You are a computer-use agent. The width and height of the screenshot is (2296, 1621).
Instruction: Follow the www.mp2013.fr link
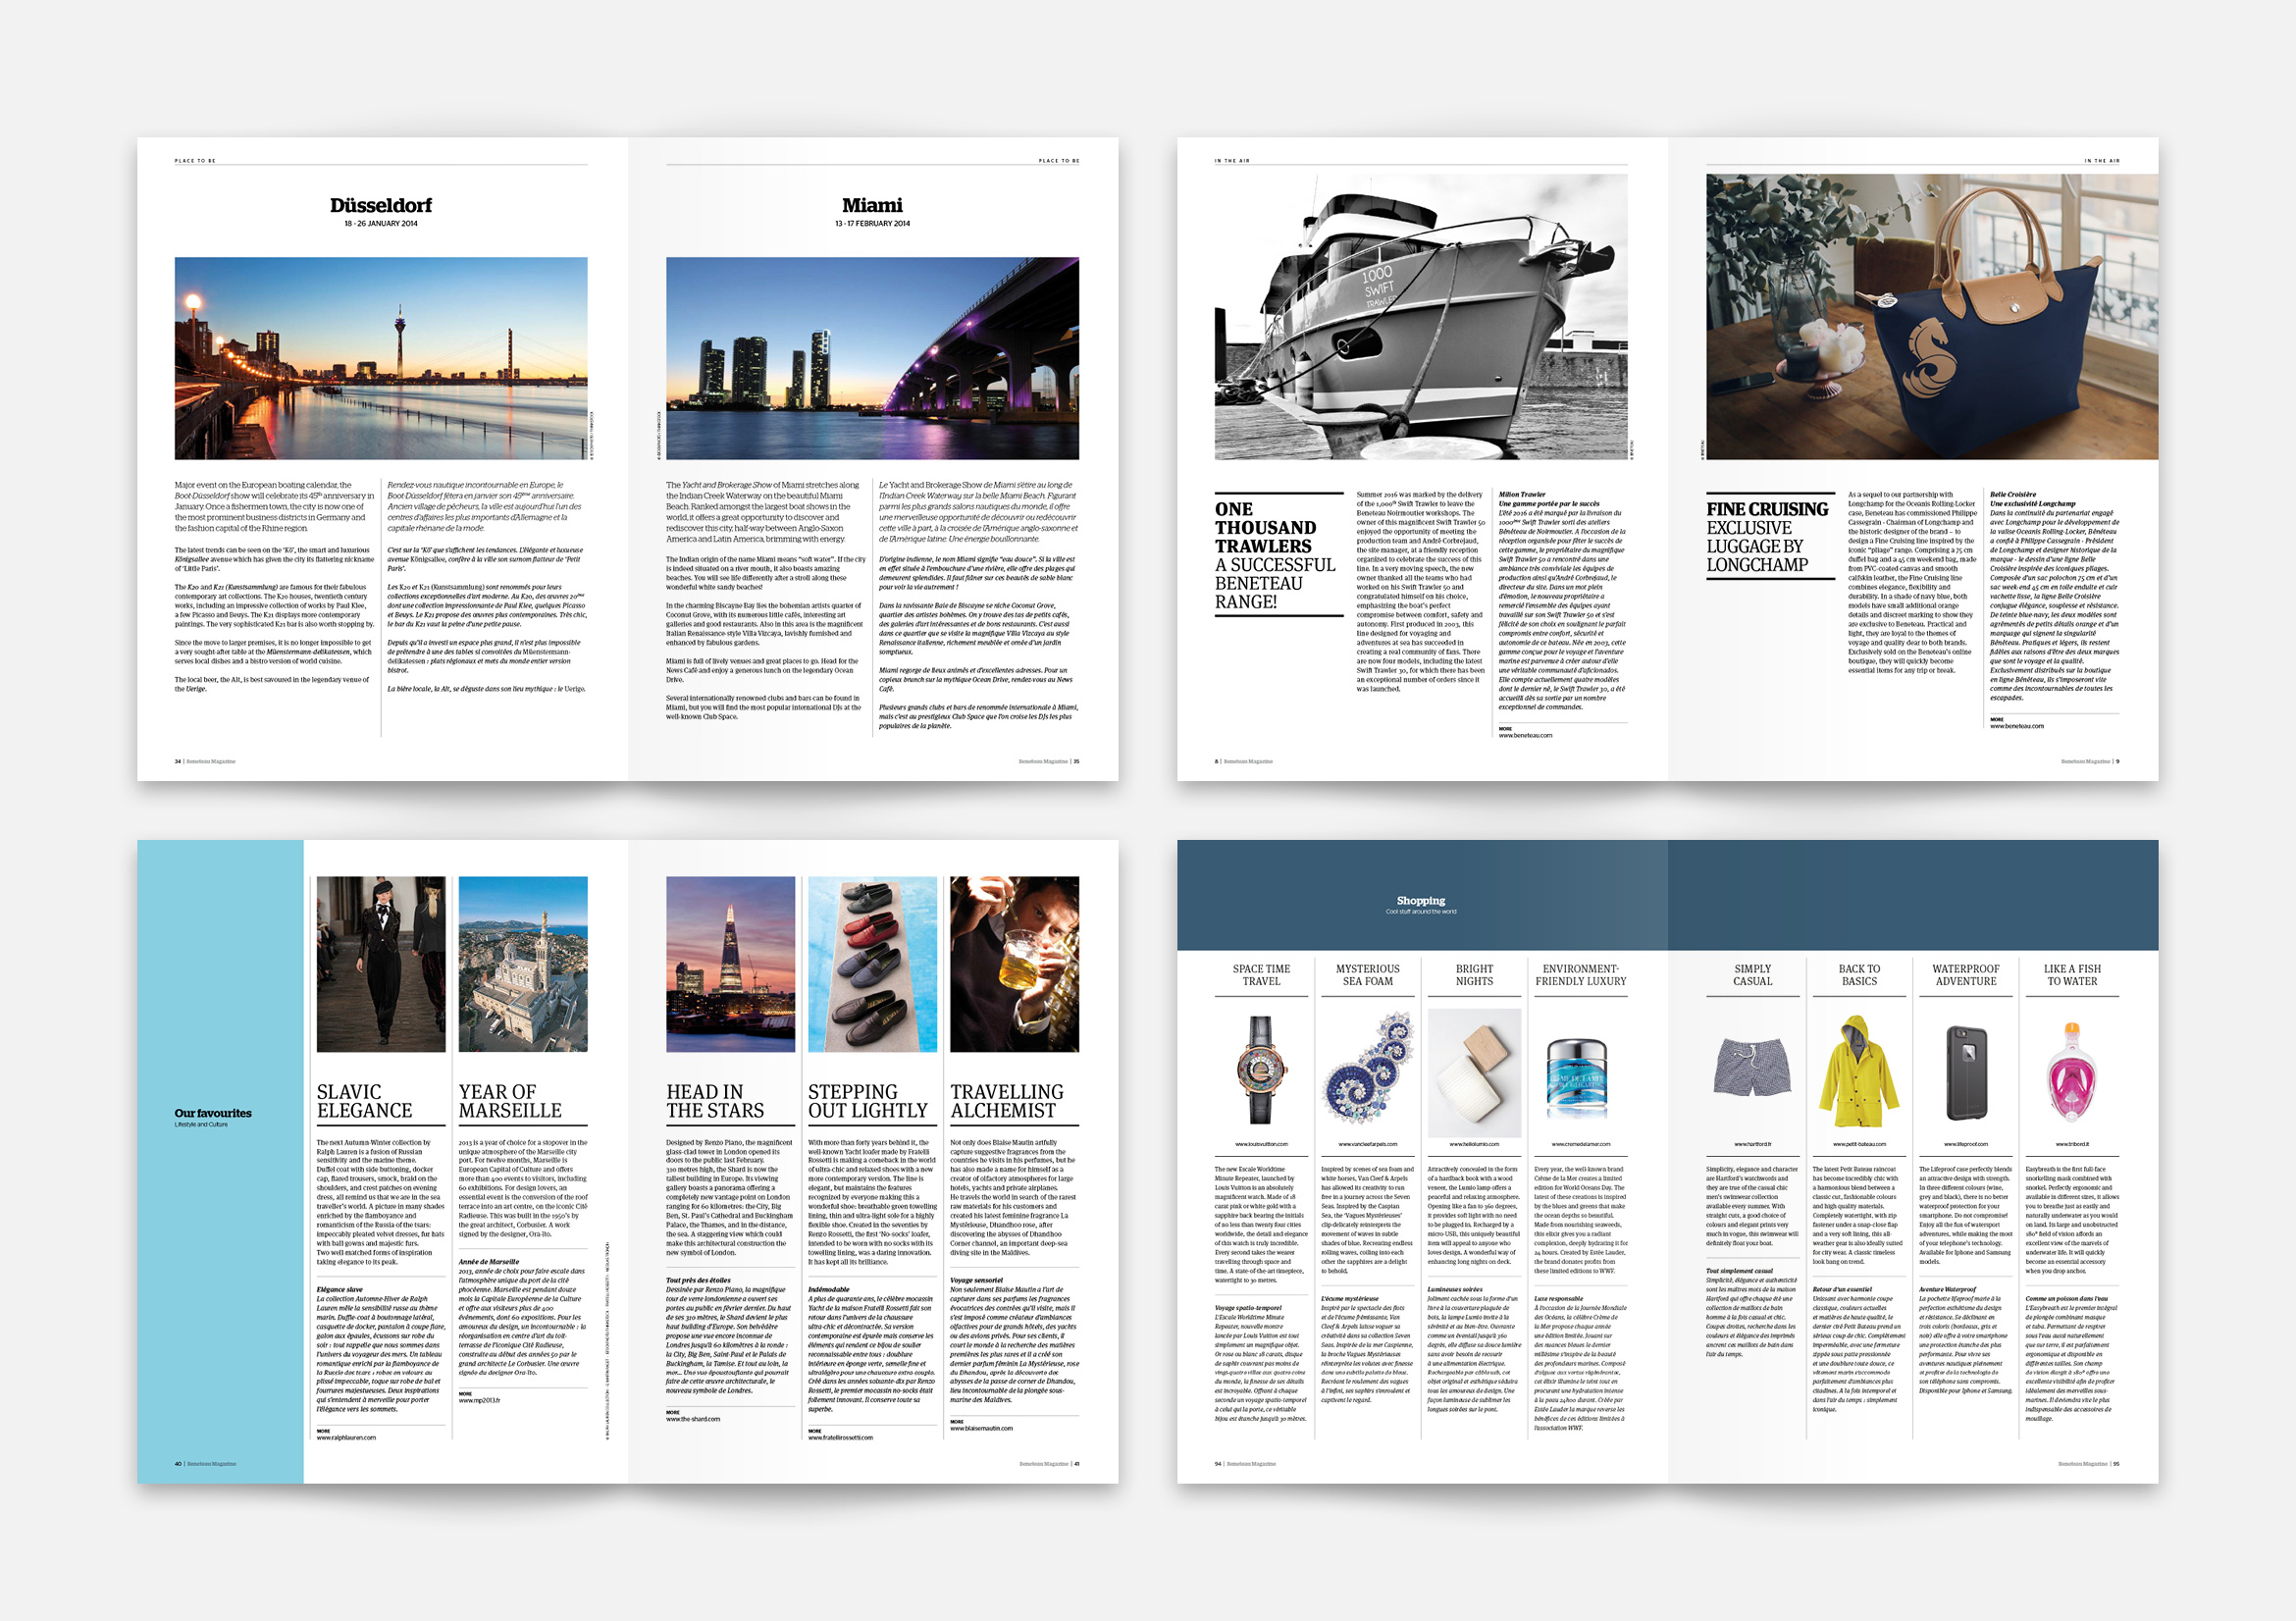click(479, 1401)
